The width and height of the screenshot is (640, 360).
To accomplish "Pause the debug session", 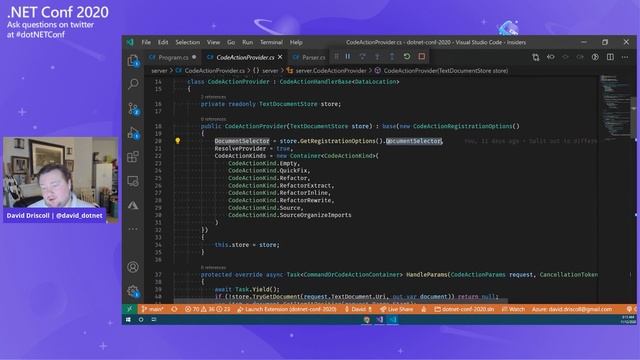I will click(x=348, y=57).
